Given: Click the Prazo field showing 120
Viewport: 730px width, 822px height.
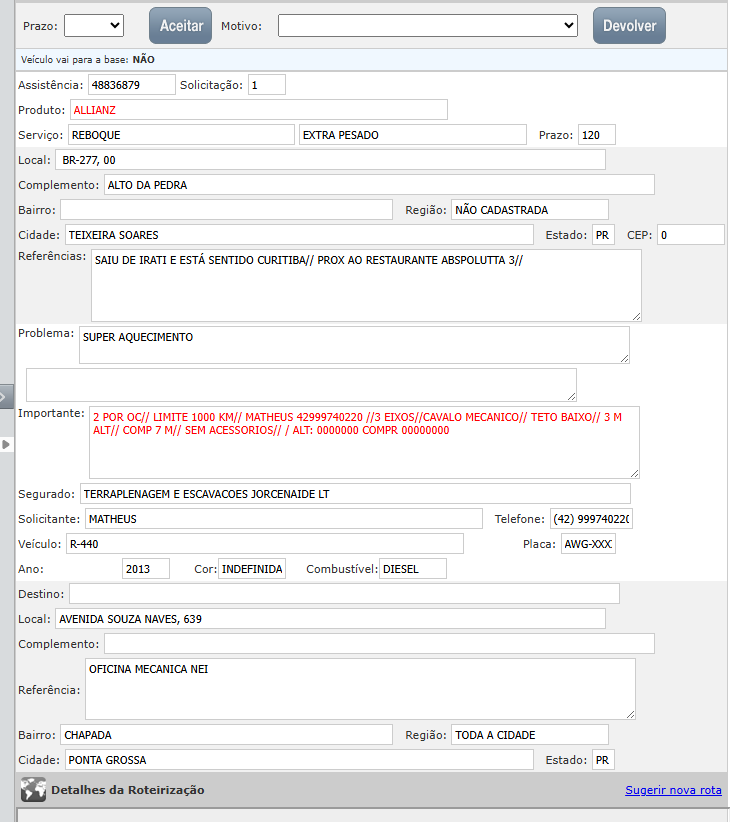Looking at the screenshot, I should [x=597, y=135].
